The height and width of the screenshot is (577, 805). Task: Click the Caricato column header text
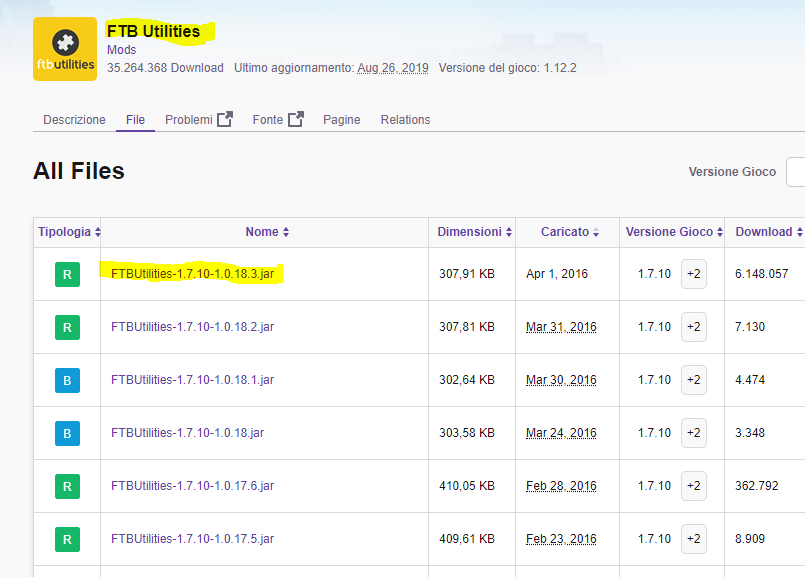[565, 232]
